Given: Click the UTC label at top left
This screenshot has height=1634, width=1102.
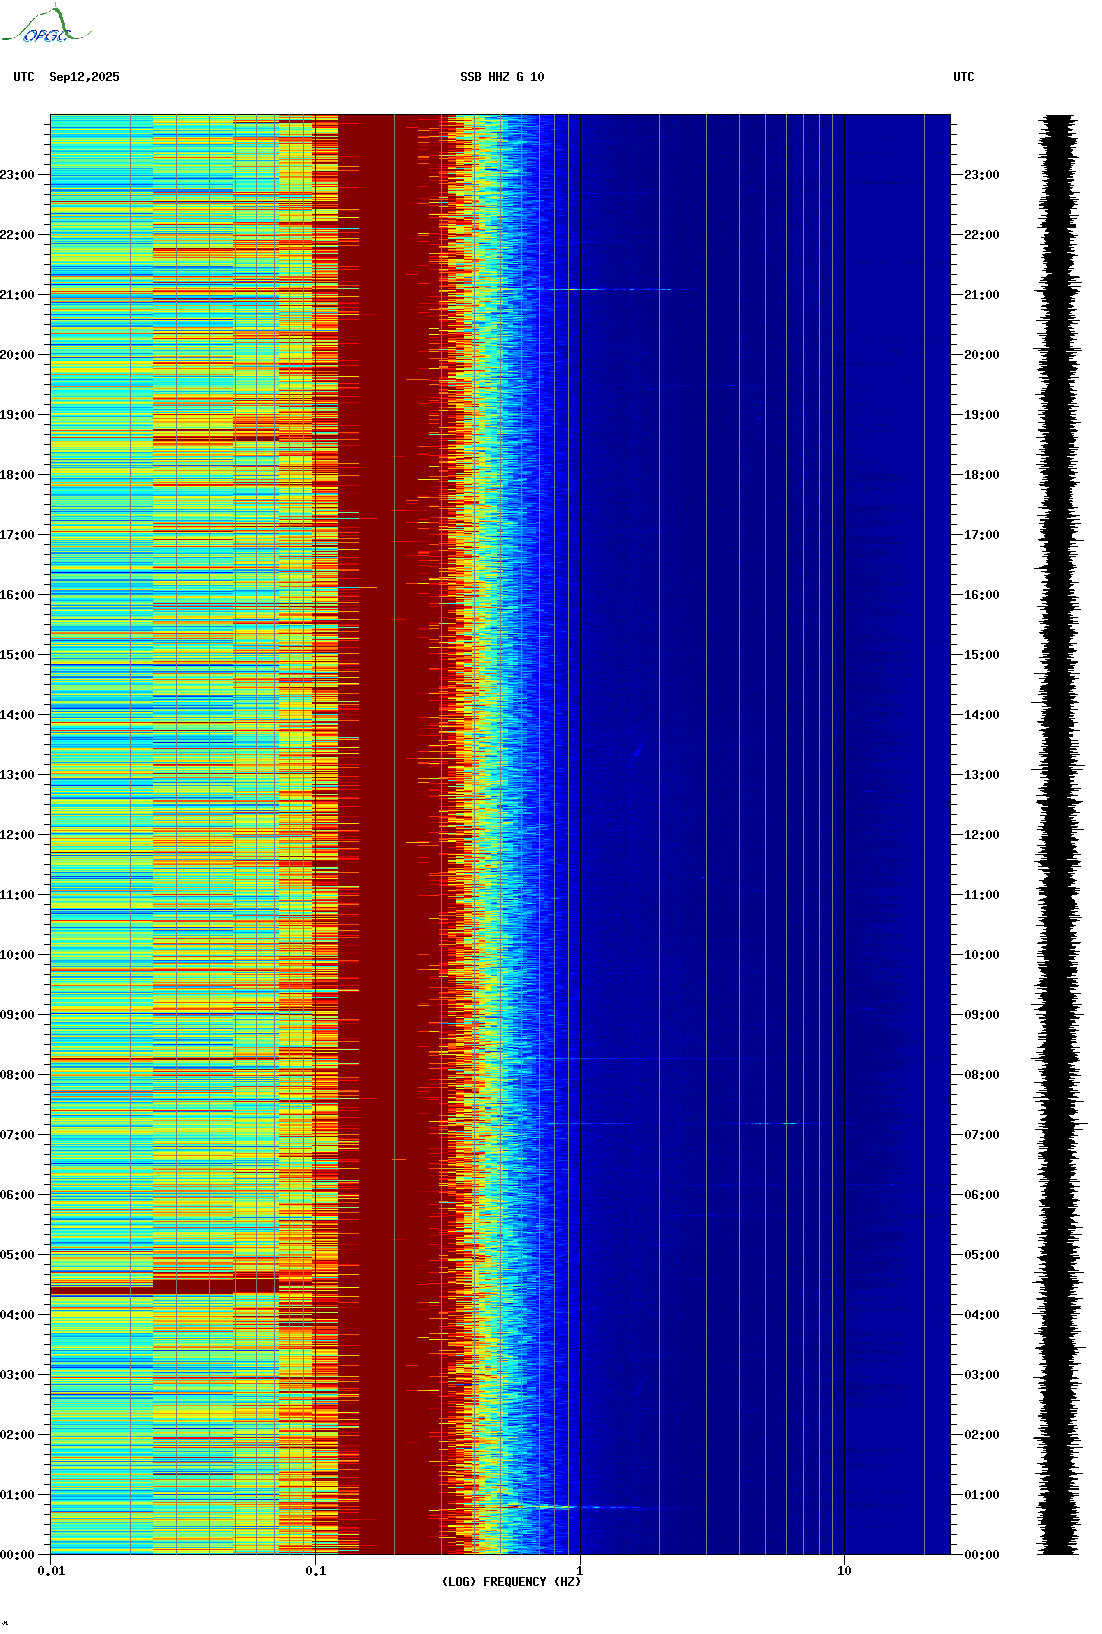Looking at the screenshot, I should point(24,77).
